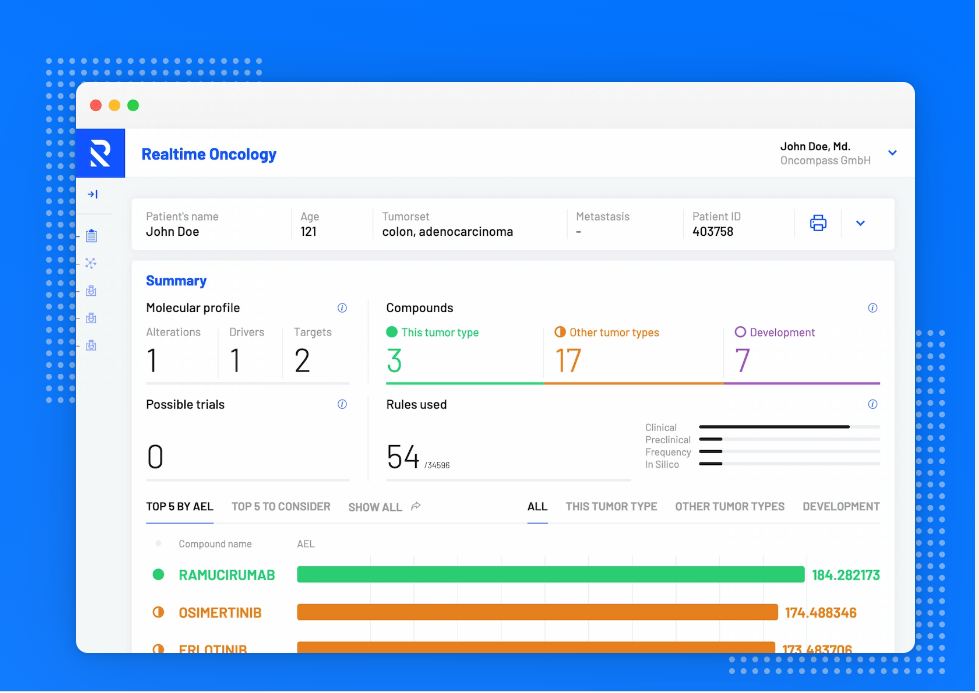The width and height of the screenshot is (979, 693).
Task: Expand the sidebar with the arrow icon
Action: coord(92,194)
